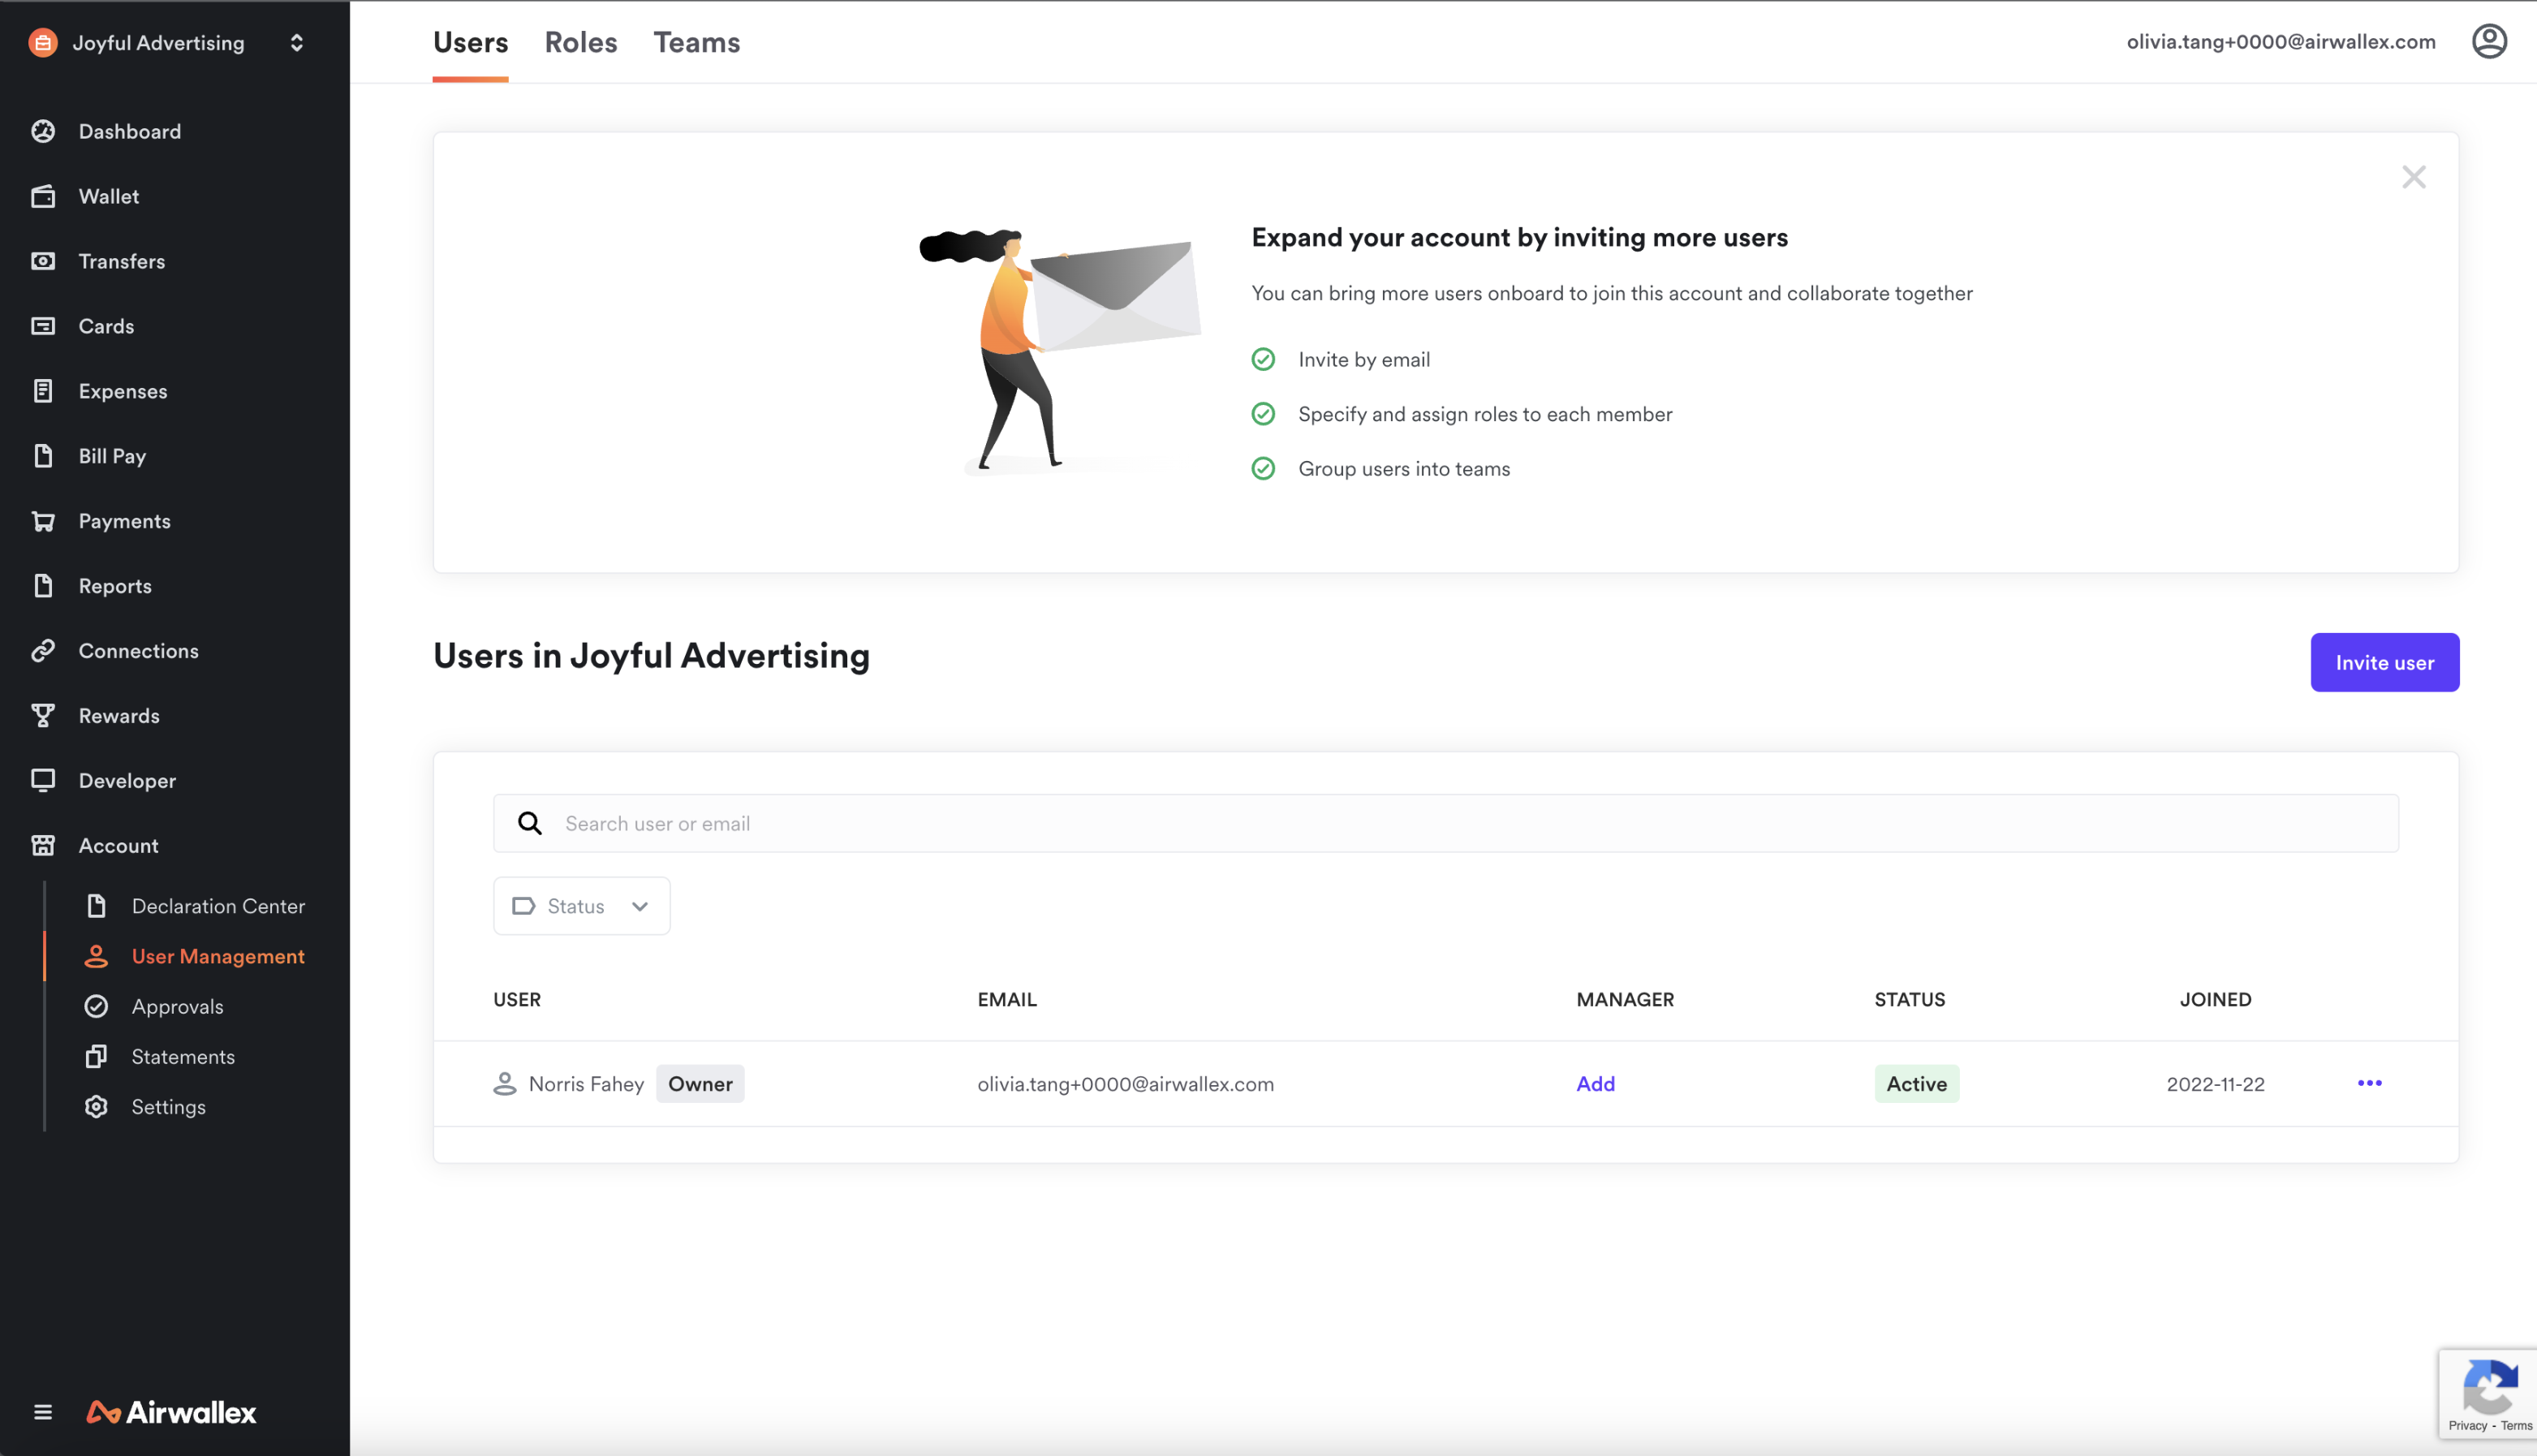Open the Payments cart icon
The width and height of the screenshot is (2537, 1456).
(x=43, y=521)
